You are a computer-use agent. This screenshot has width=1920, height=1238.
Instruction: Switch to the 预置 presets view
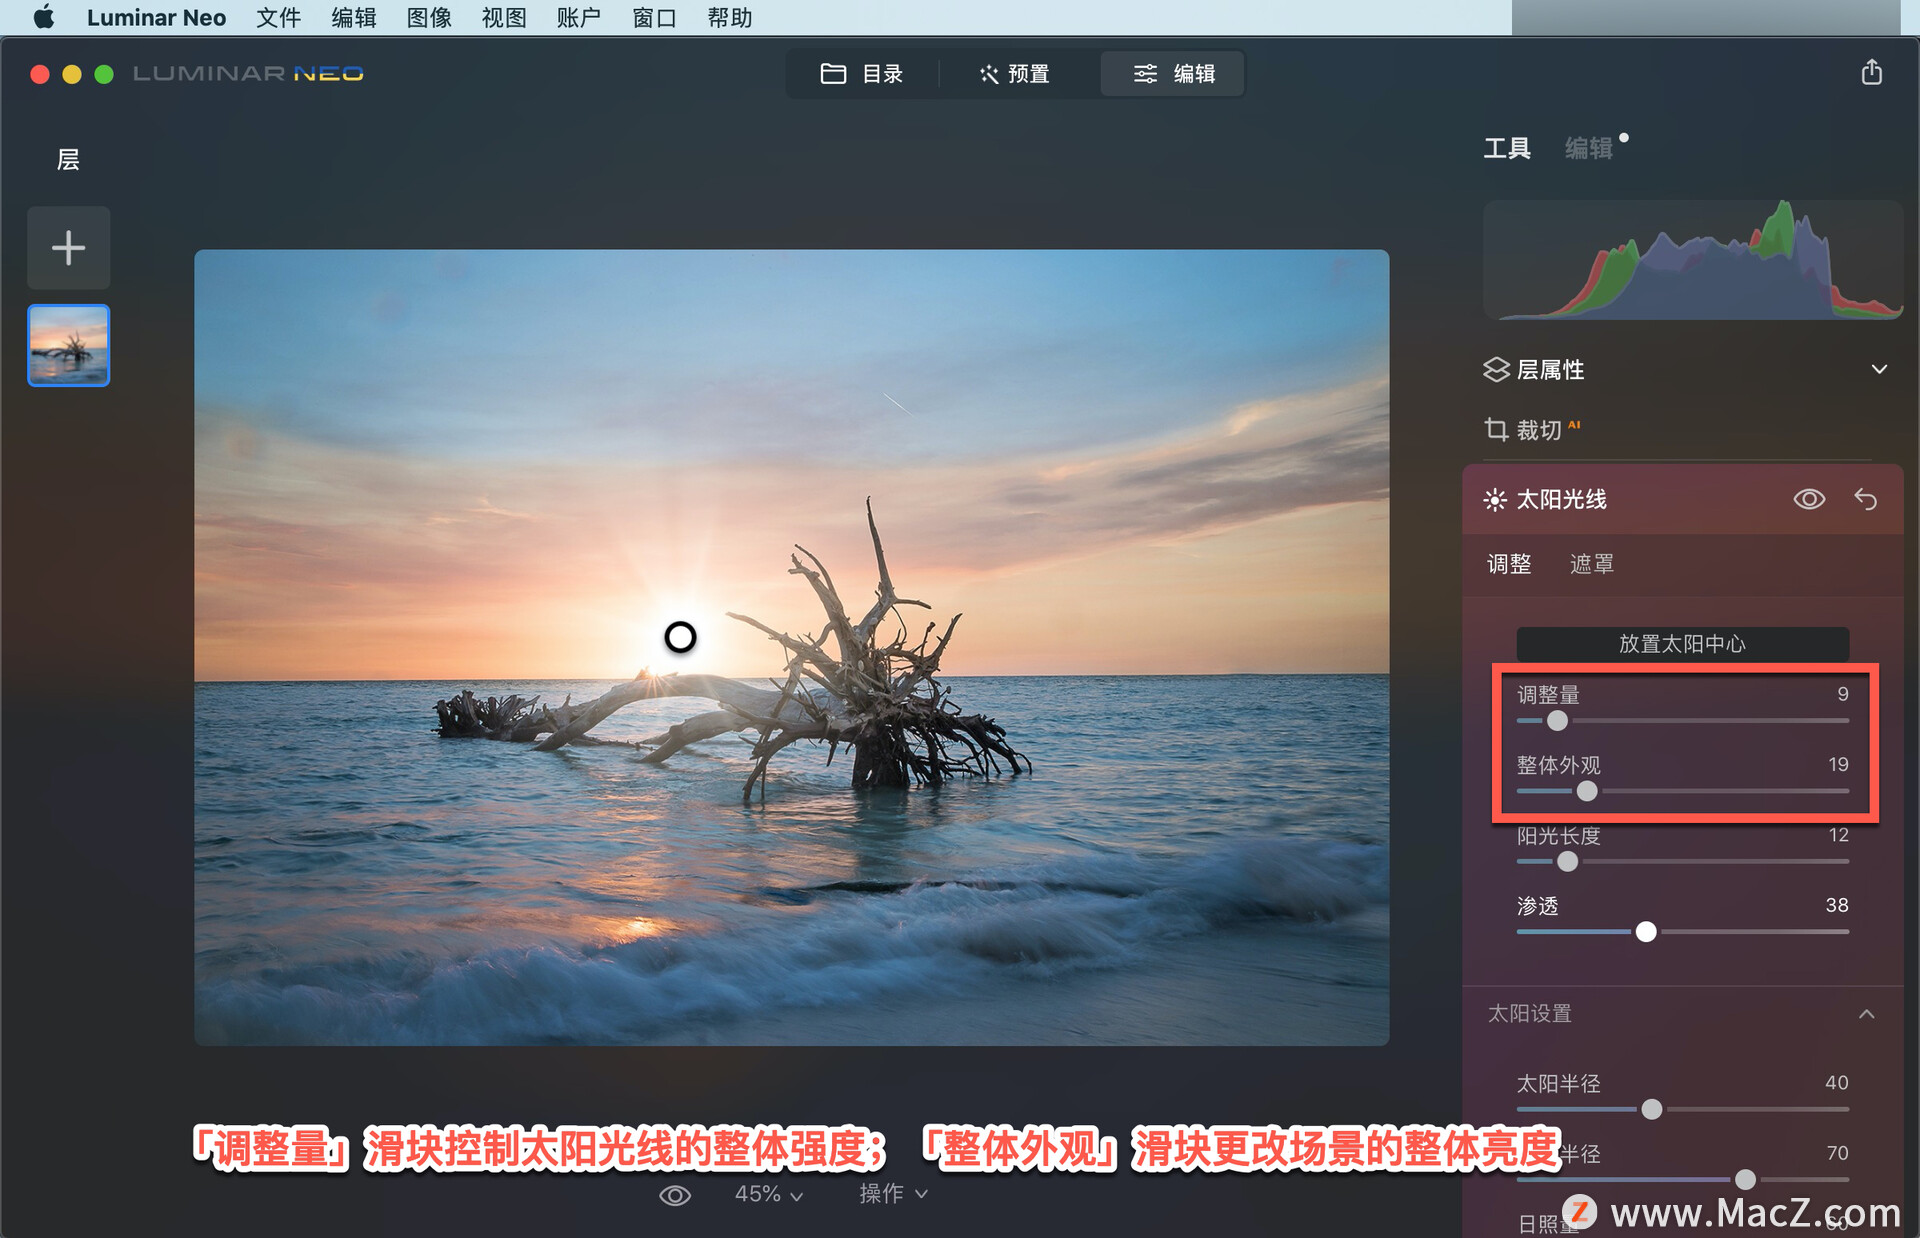point(1015,74)
